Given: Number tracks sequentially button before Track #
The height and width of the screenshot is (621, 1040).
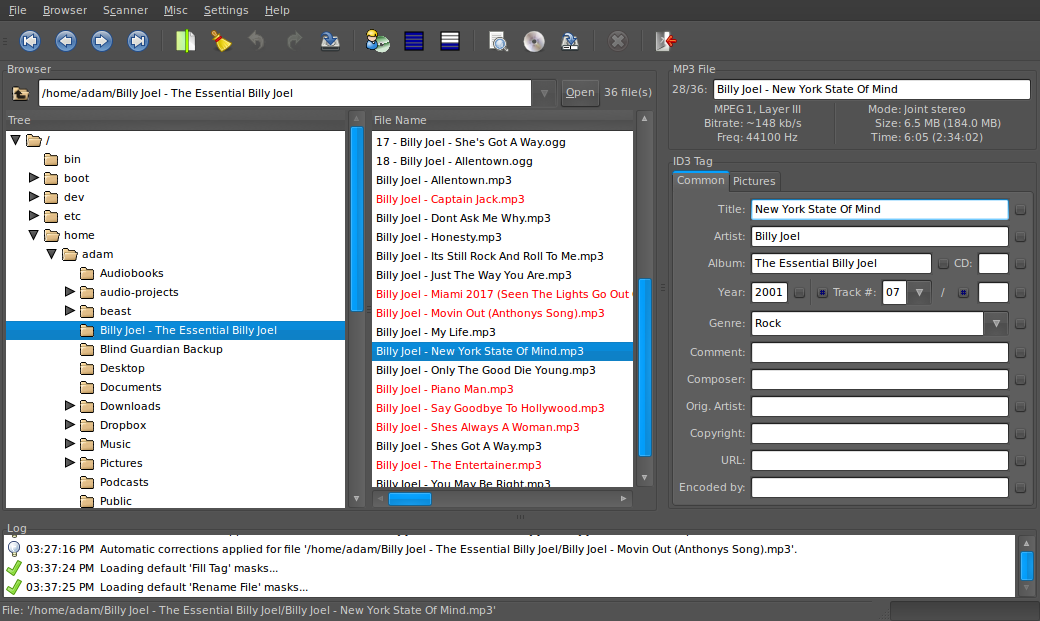Looking at the screenshot, I should tap(822, 293).
